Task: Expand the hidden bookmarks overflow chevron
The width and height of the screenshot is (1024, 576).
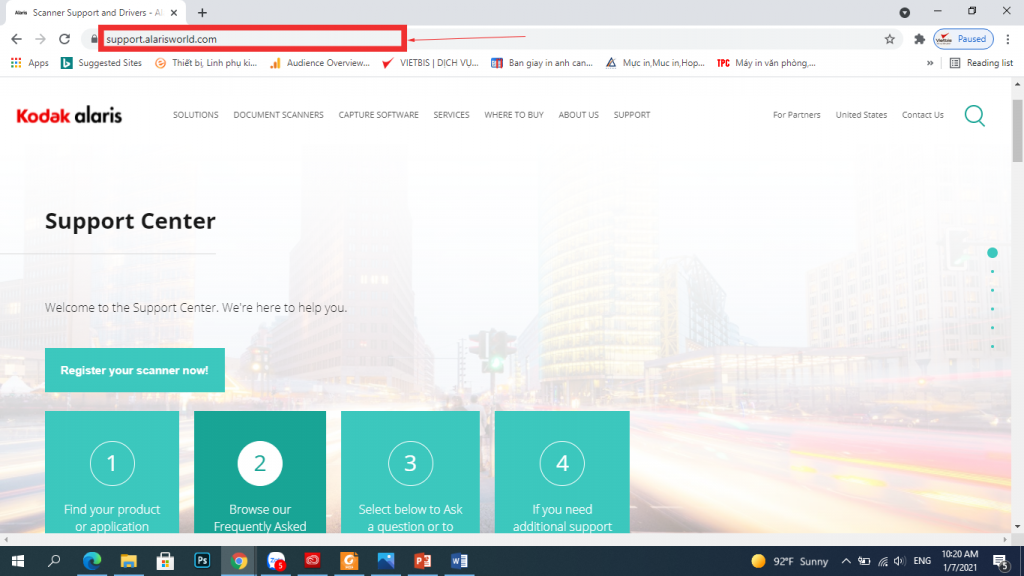Action: 931,63
